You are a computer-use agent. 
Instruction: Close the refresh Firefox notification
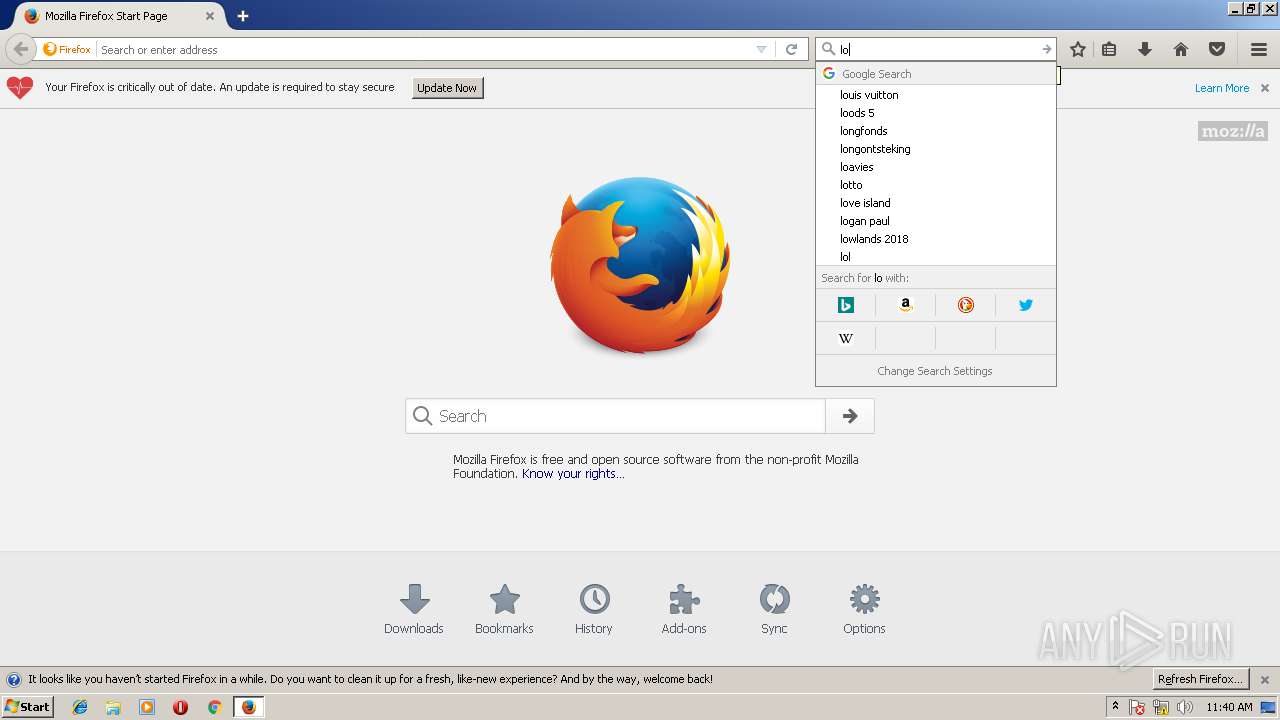1265,679
